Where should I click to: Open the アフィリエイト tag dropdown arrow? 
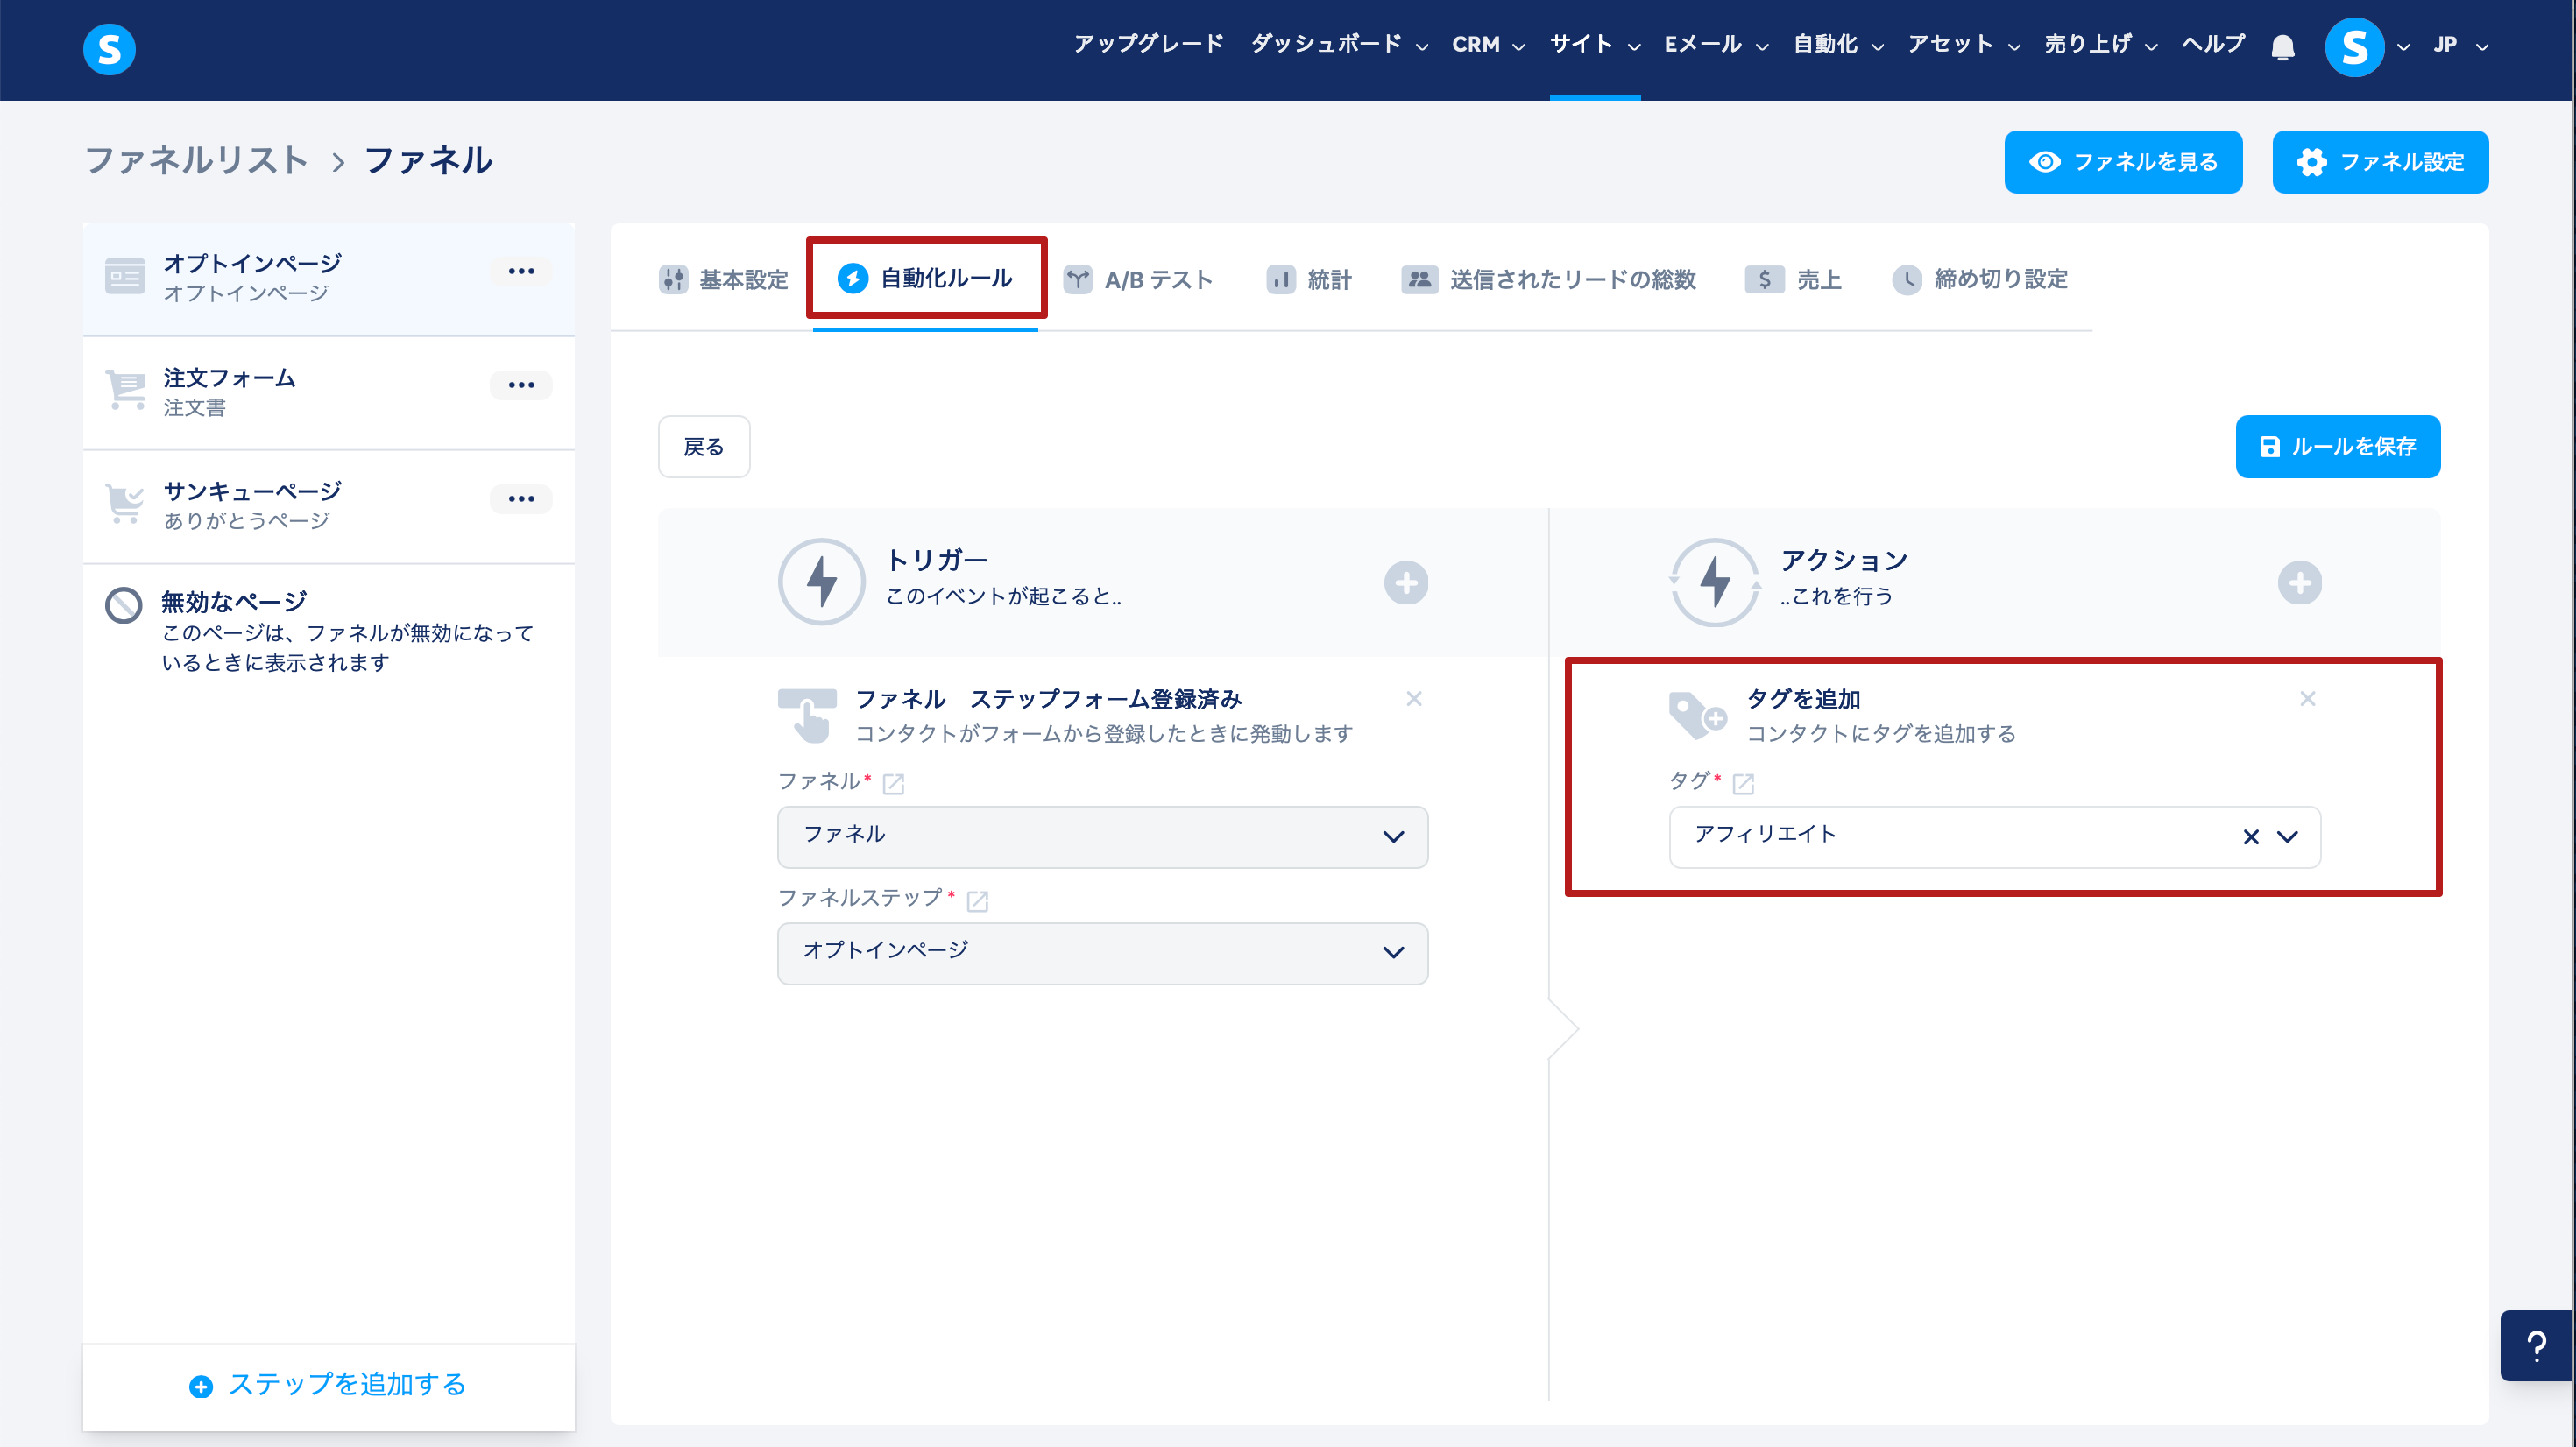point(2287,837)
